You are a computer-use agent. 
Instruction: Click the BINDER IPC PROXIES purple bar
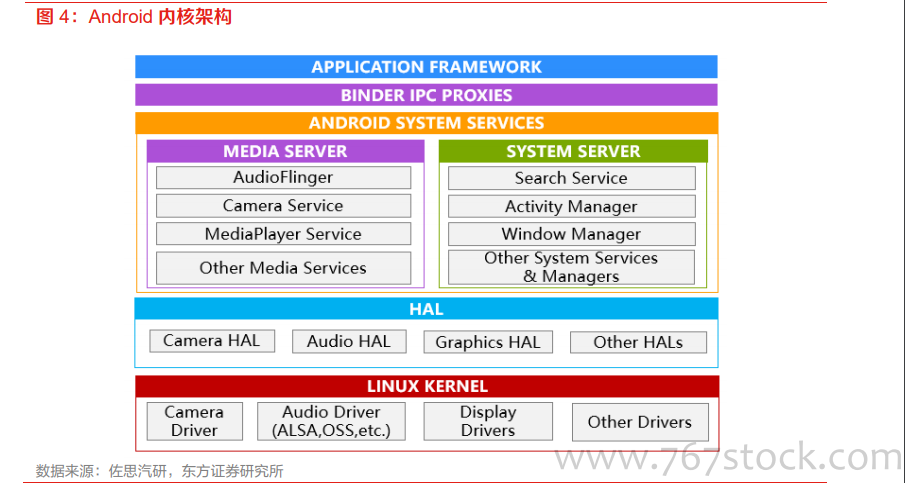(426, 95)
